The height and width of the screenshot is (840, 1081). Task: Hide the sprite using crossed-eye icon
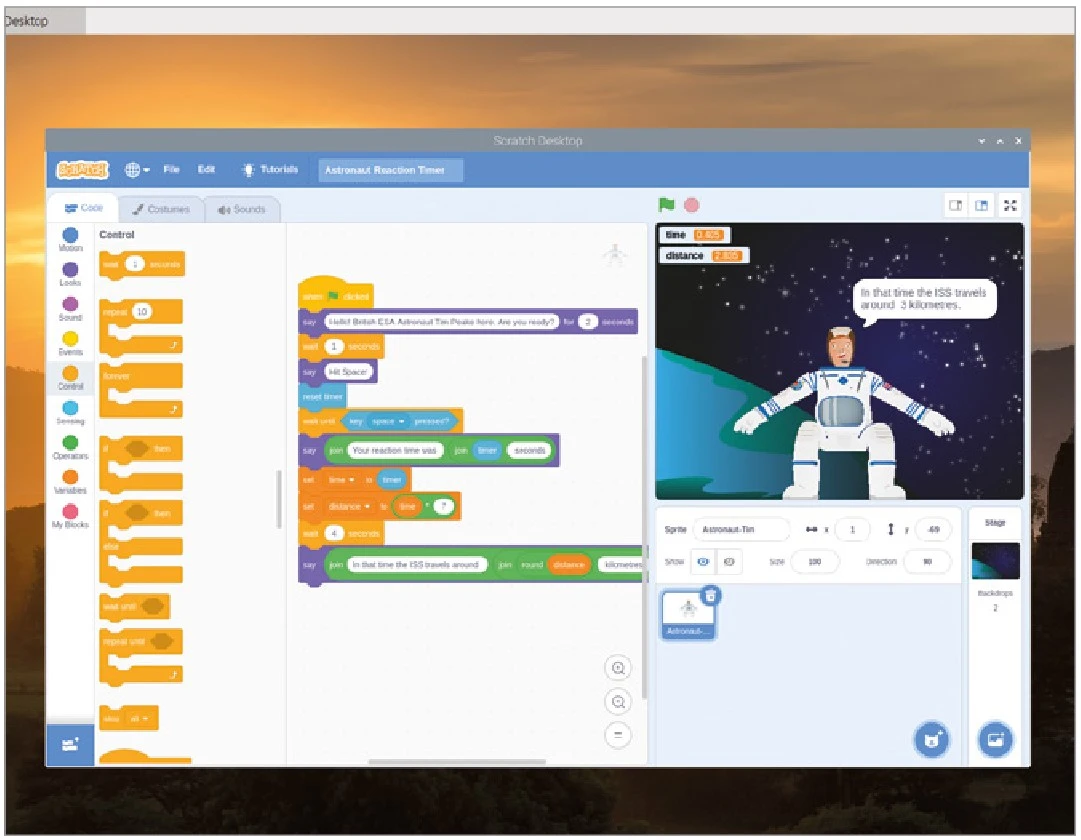[728, 562]
